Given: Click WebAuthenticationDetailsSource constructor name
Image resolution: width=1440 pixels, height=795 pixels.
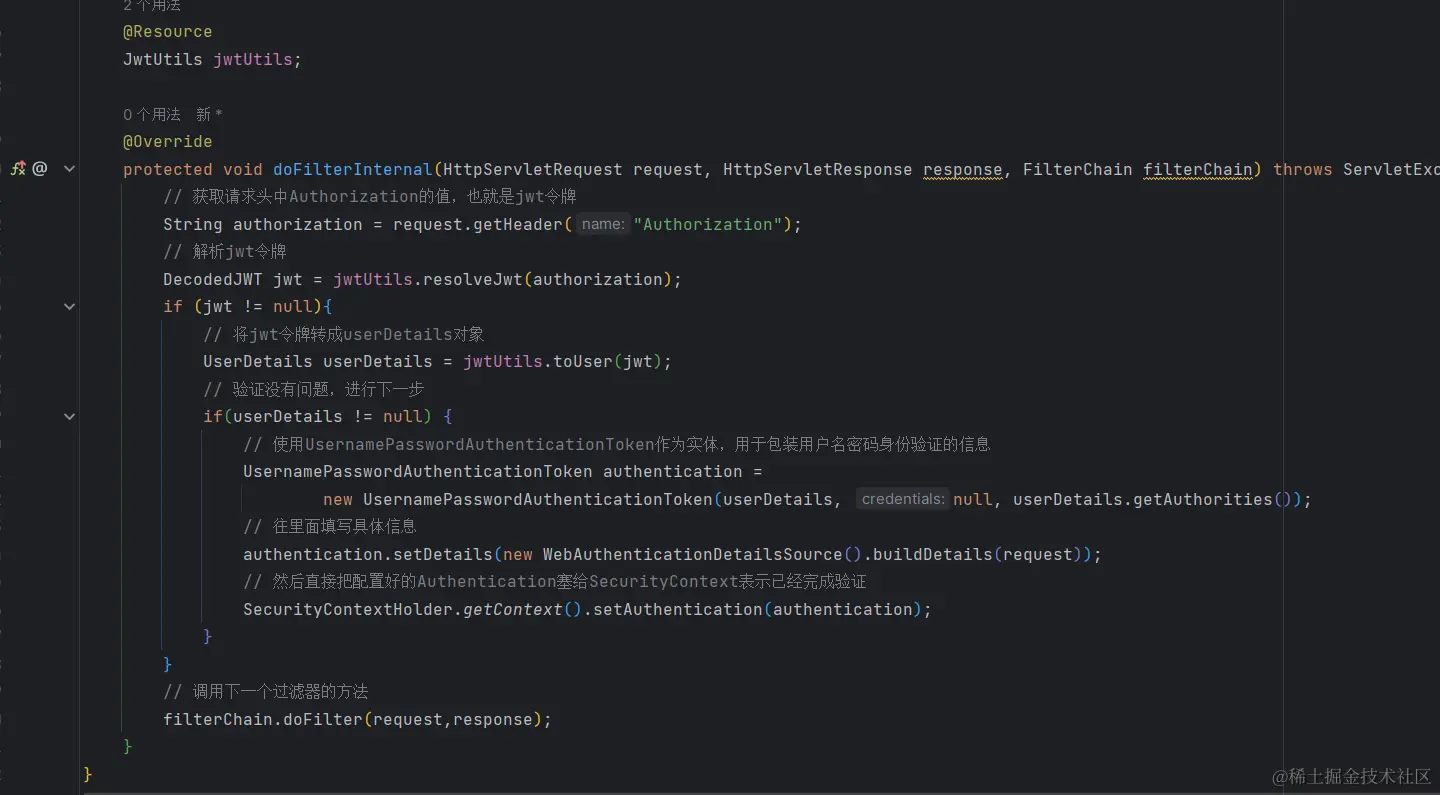Looking at the screenshot, I should coord(693,554).
